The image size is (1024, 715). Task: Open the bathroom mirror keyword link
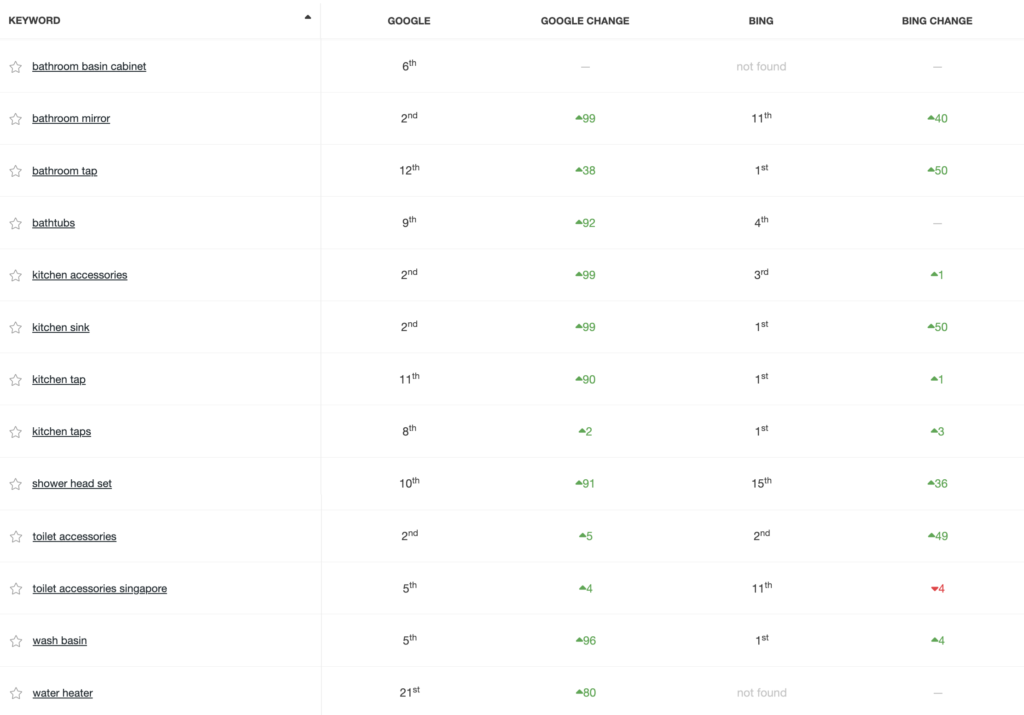pyautogui.click(x=71, y=118)
